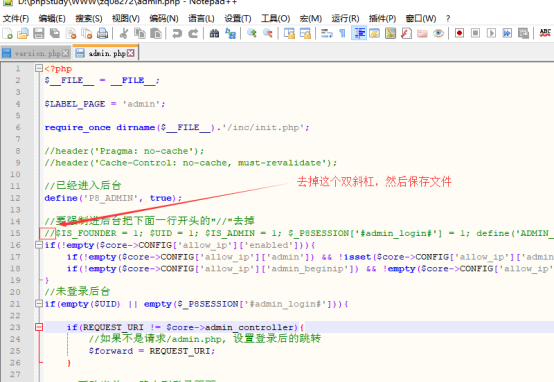Save the current file with Save icon

pos(39,34)
